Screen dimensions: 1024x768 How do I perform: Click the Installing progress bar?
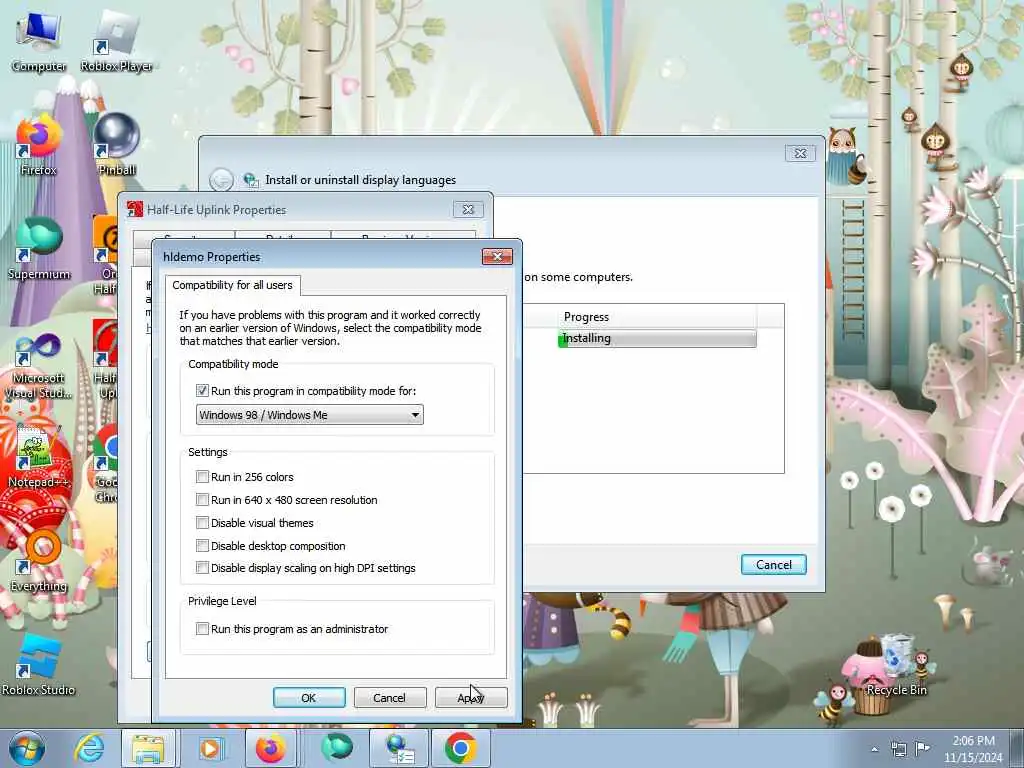pos(658,338)
